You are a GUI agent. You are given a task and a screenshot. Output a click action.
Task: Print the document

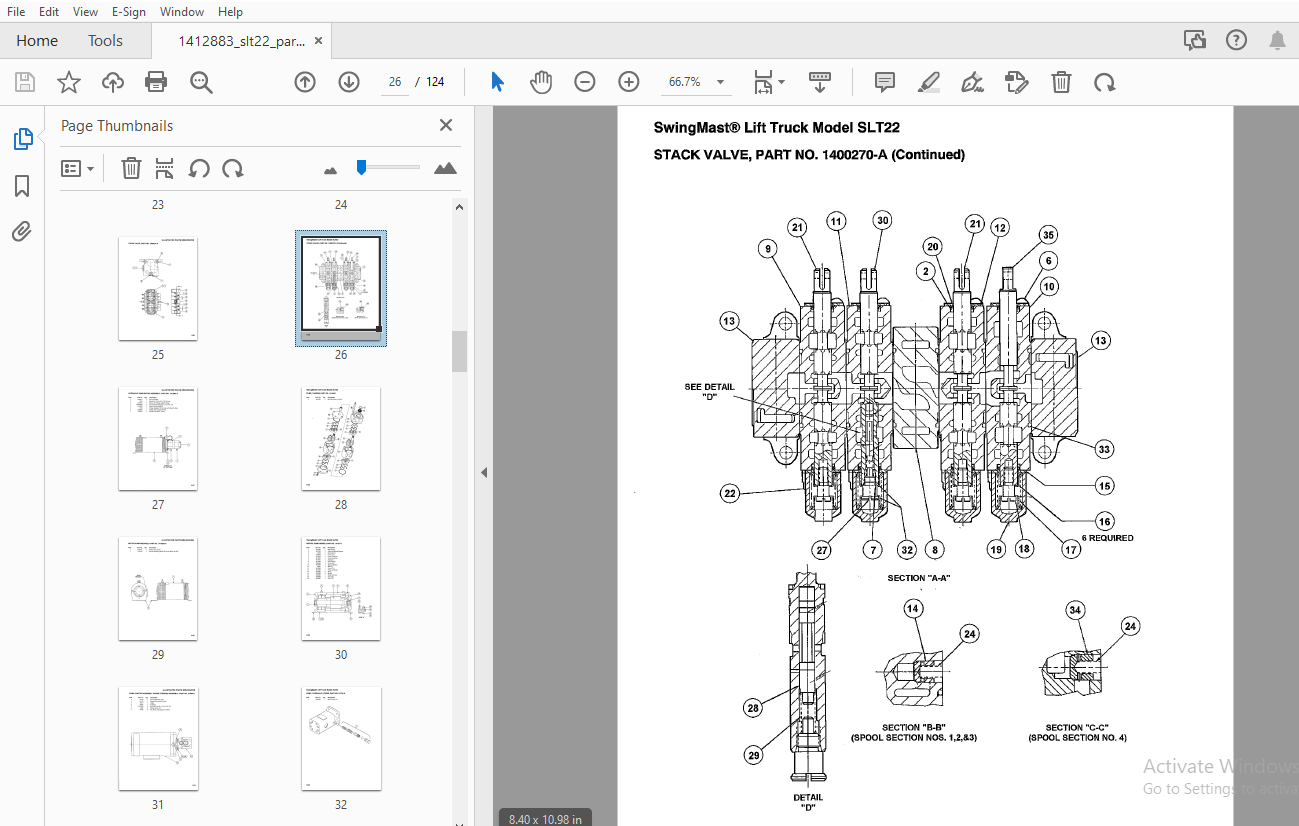pos(156,82)
